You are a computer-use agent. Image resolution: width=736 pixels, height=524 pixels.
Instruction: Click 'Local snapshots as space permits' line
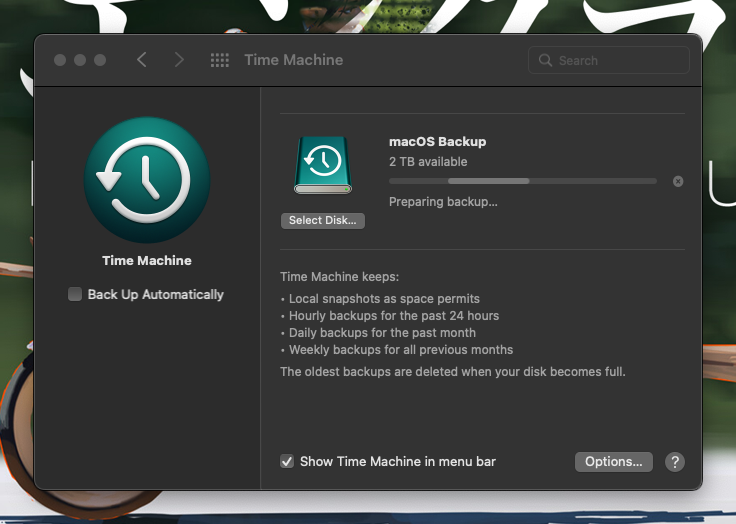[x=384, y=299]
